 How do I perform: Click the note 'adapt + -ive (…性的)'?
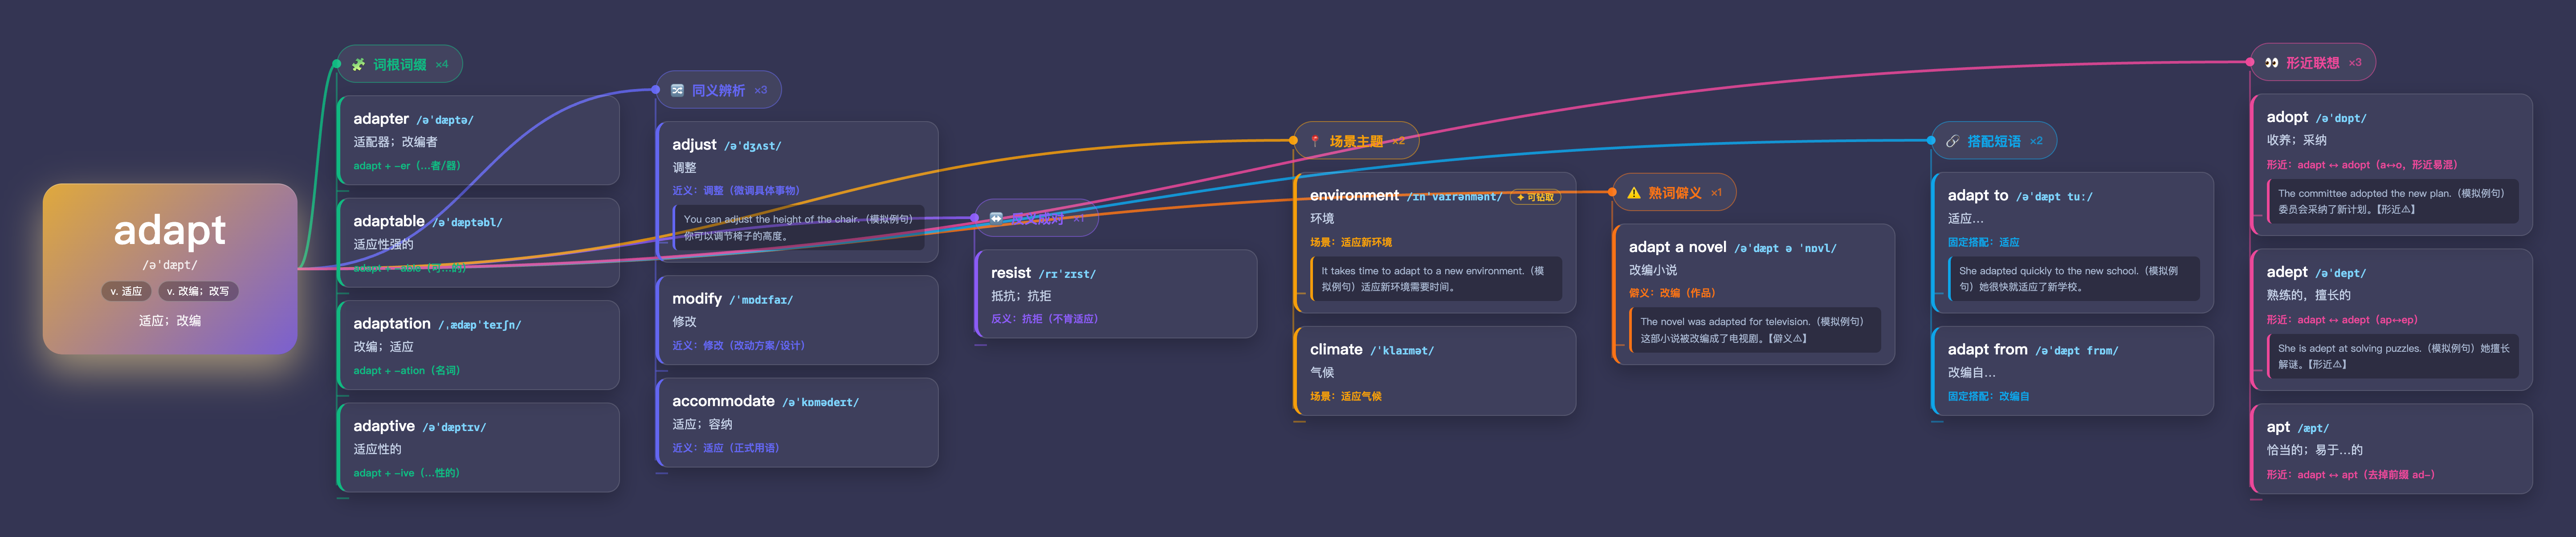pyautogui.click(x=407, y=473)
